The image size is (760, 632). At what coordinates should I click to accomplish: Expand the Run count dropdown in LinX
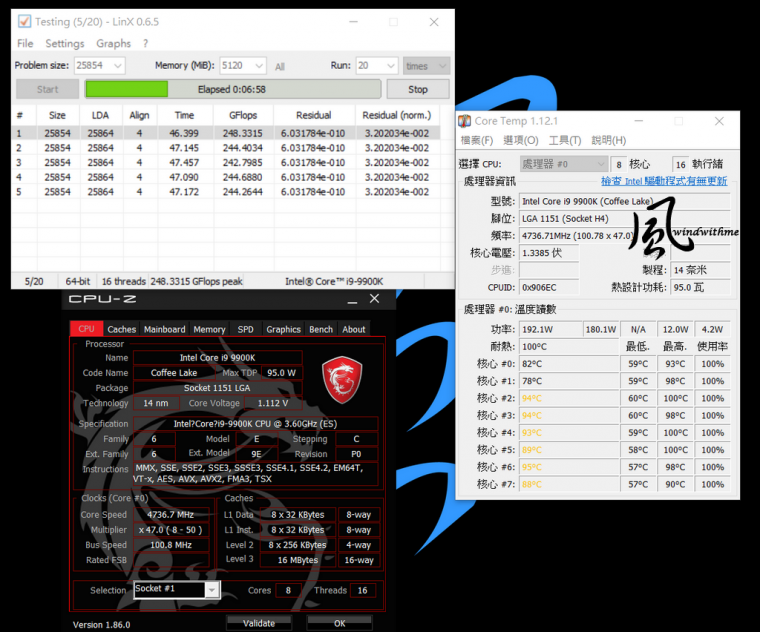point(391,65)
